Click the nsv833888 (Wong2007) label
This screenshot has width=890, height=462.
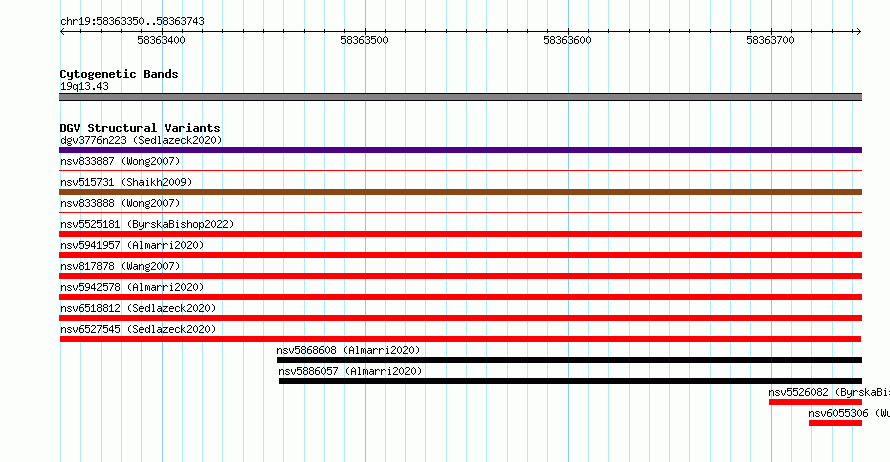120,203
